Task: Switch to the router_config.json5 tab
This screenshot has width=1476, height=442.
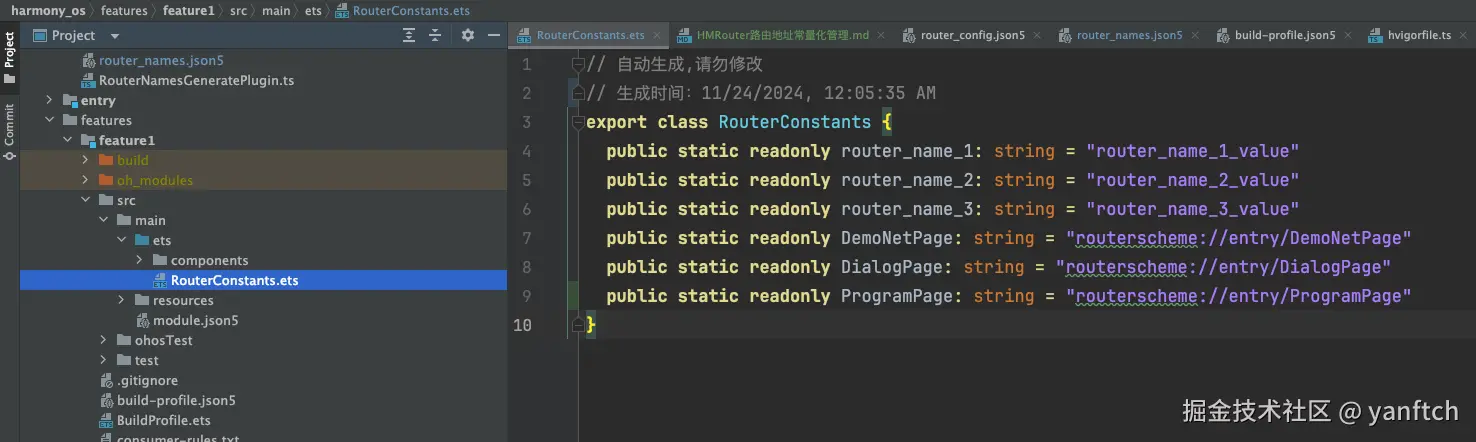Action: coord(972,35)
